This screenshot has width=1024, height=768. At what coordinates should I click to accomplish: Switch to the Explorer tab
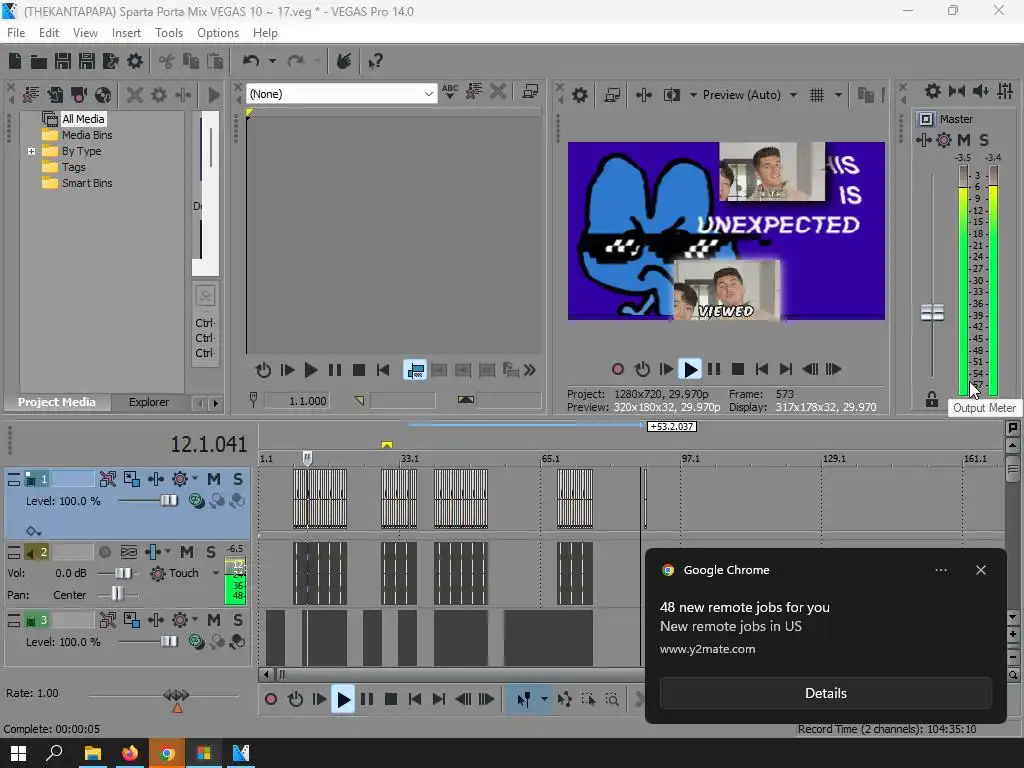point(149,402)
